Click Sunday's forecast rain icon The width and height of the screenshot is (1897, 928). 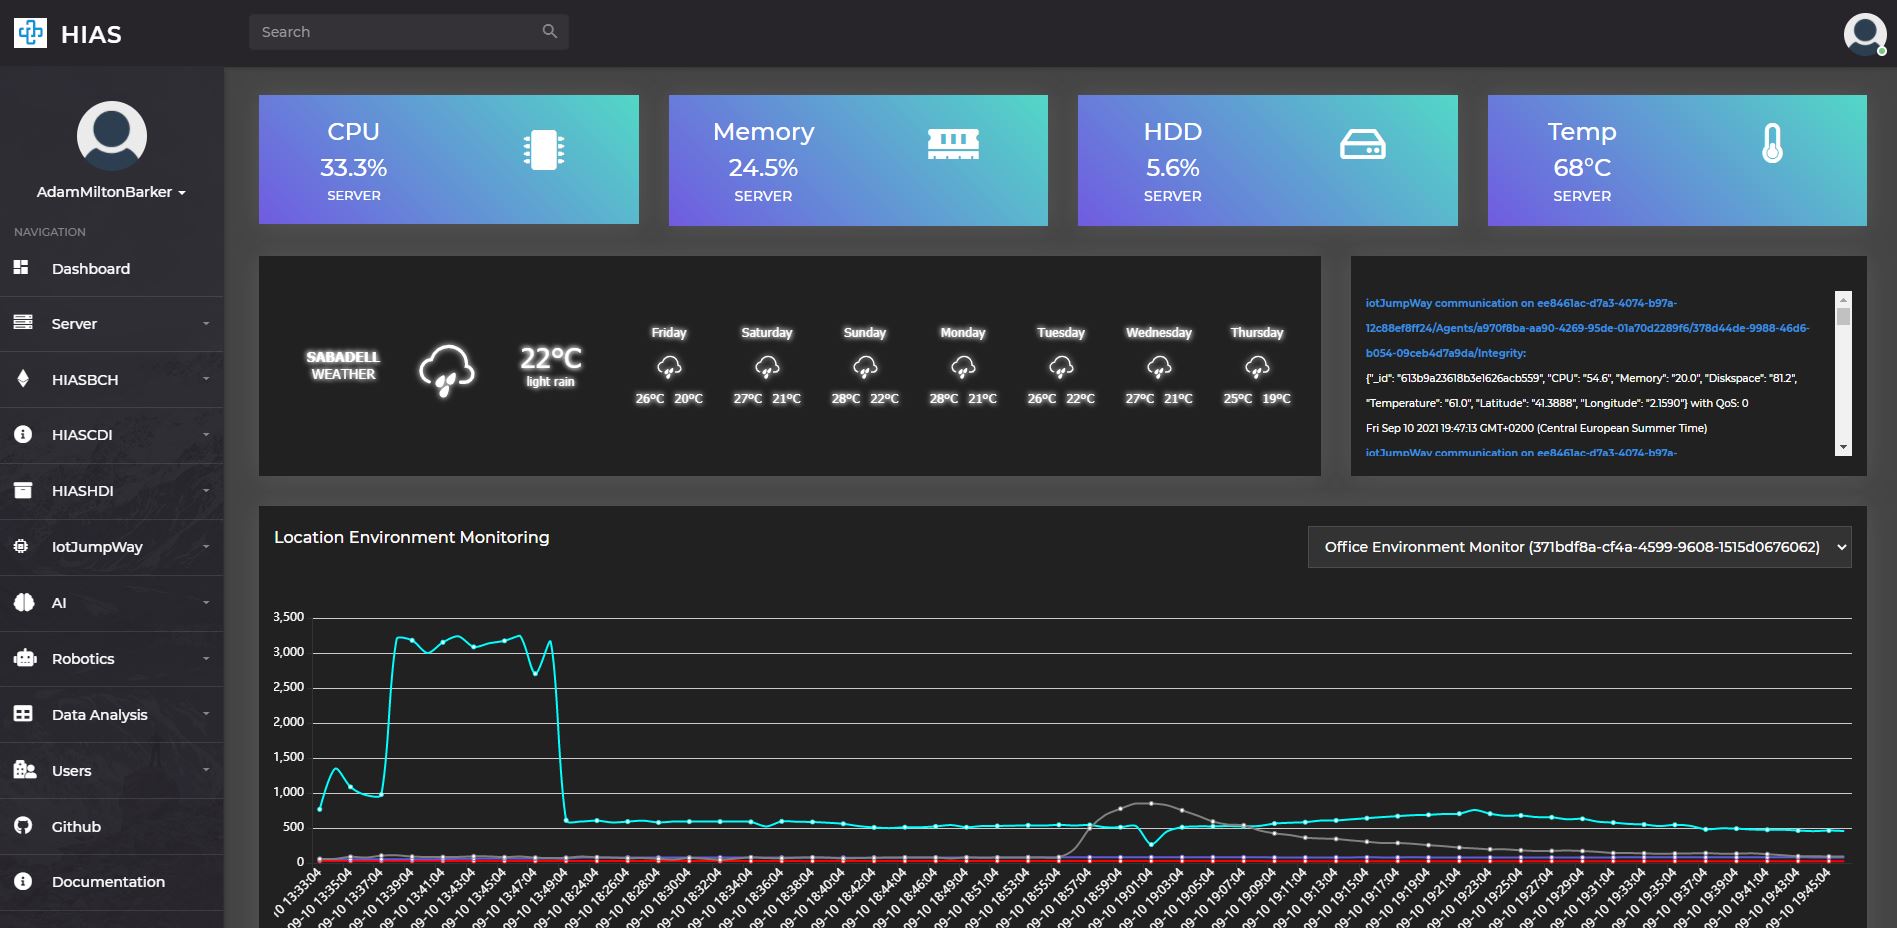click(865, 367)
